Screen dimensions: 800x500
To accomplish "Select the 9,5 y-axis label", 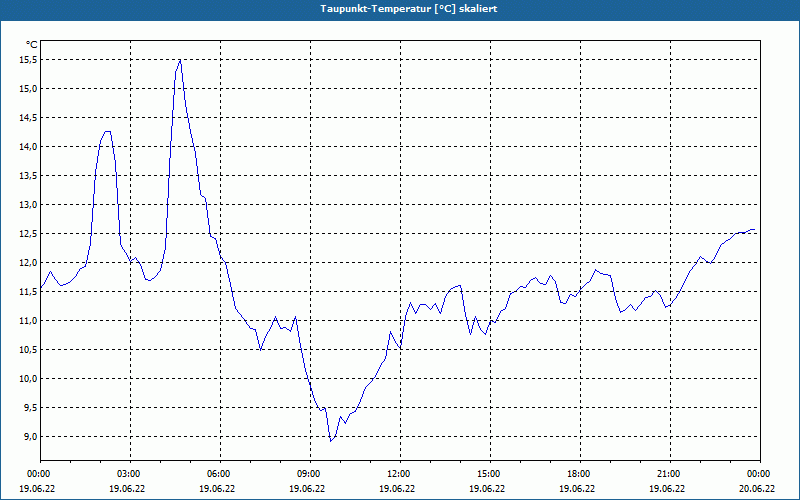I will click(x=31, y=408).
